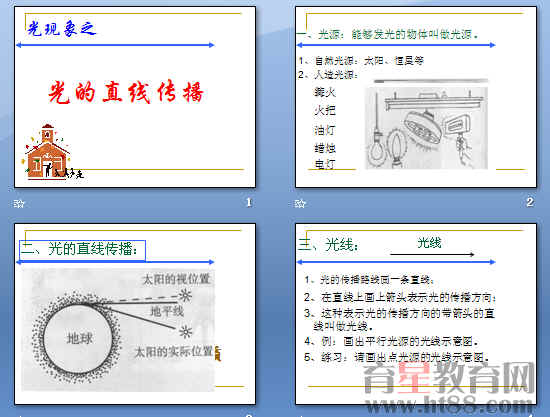Select slide 1 titled 光的直线传播

[135, 97]
